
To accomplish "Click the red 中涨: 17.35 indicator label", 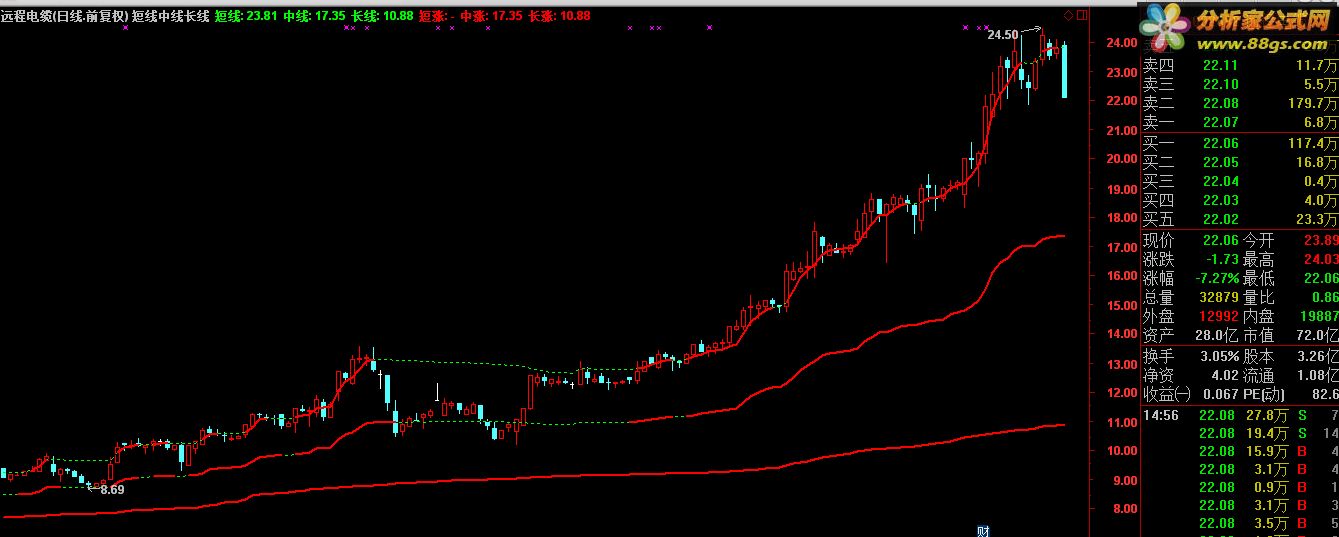I will [491, 16].
